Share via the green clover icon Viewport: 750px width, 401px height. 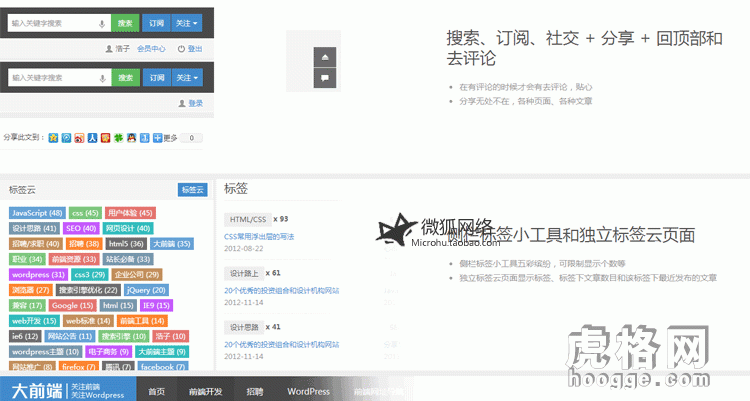coord(118,138)
